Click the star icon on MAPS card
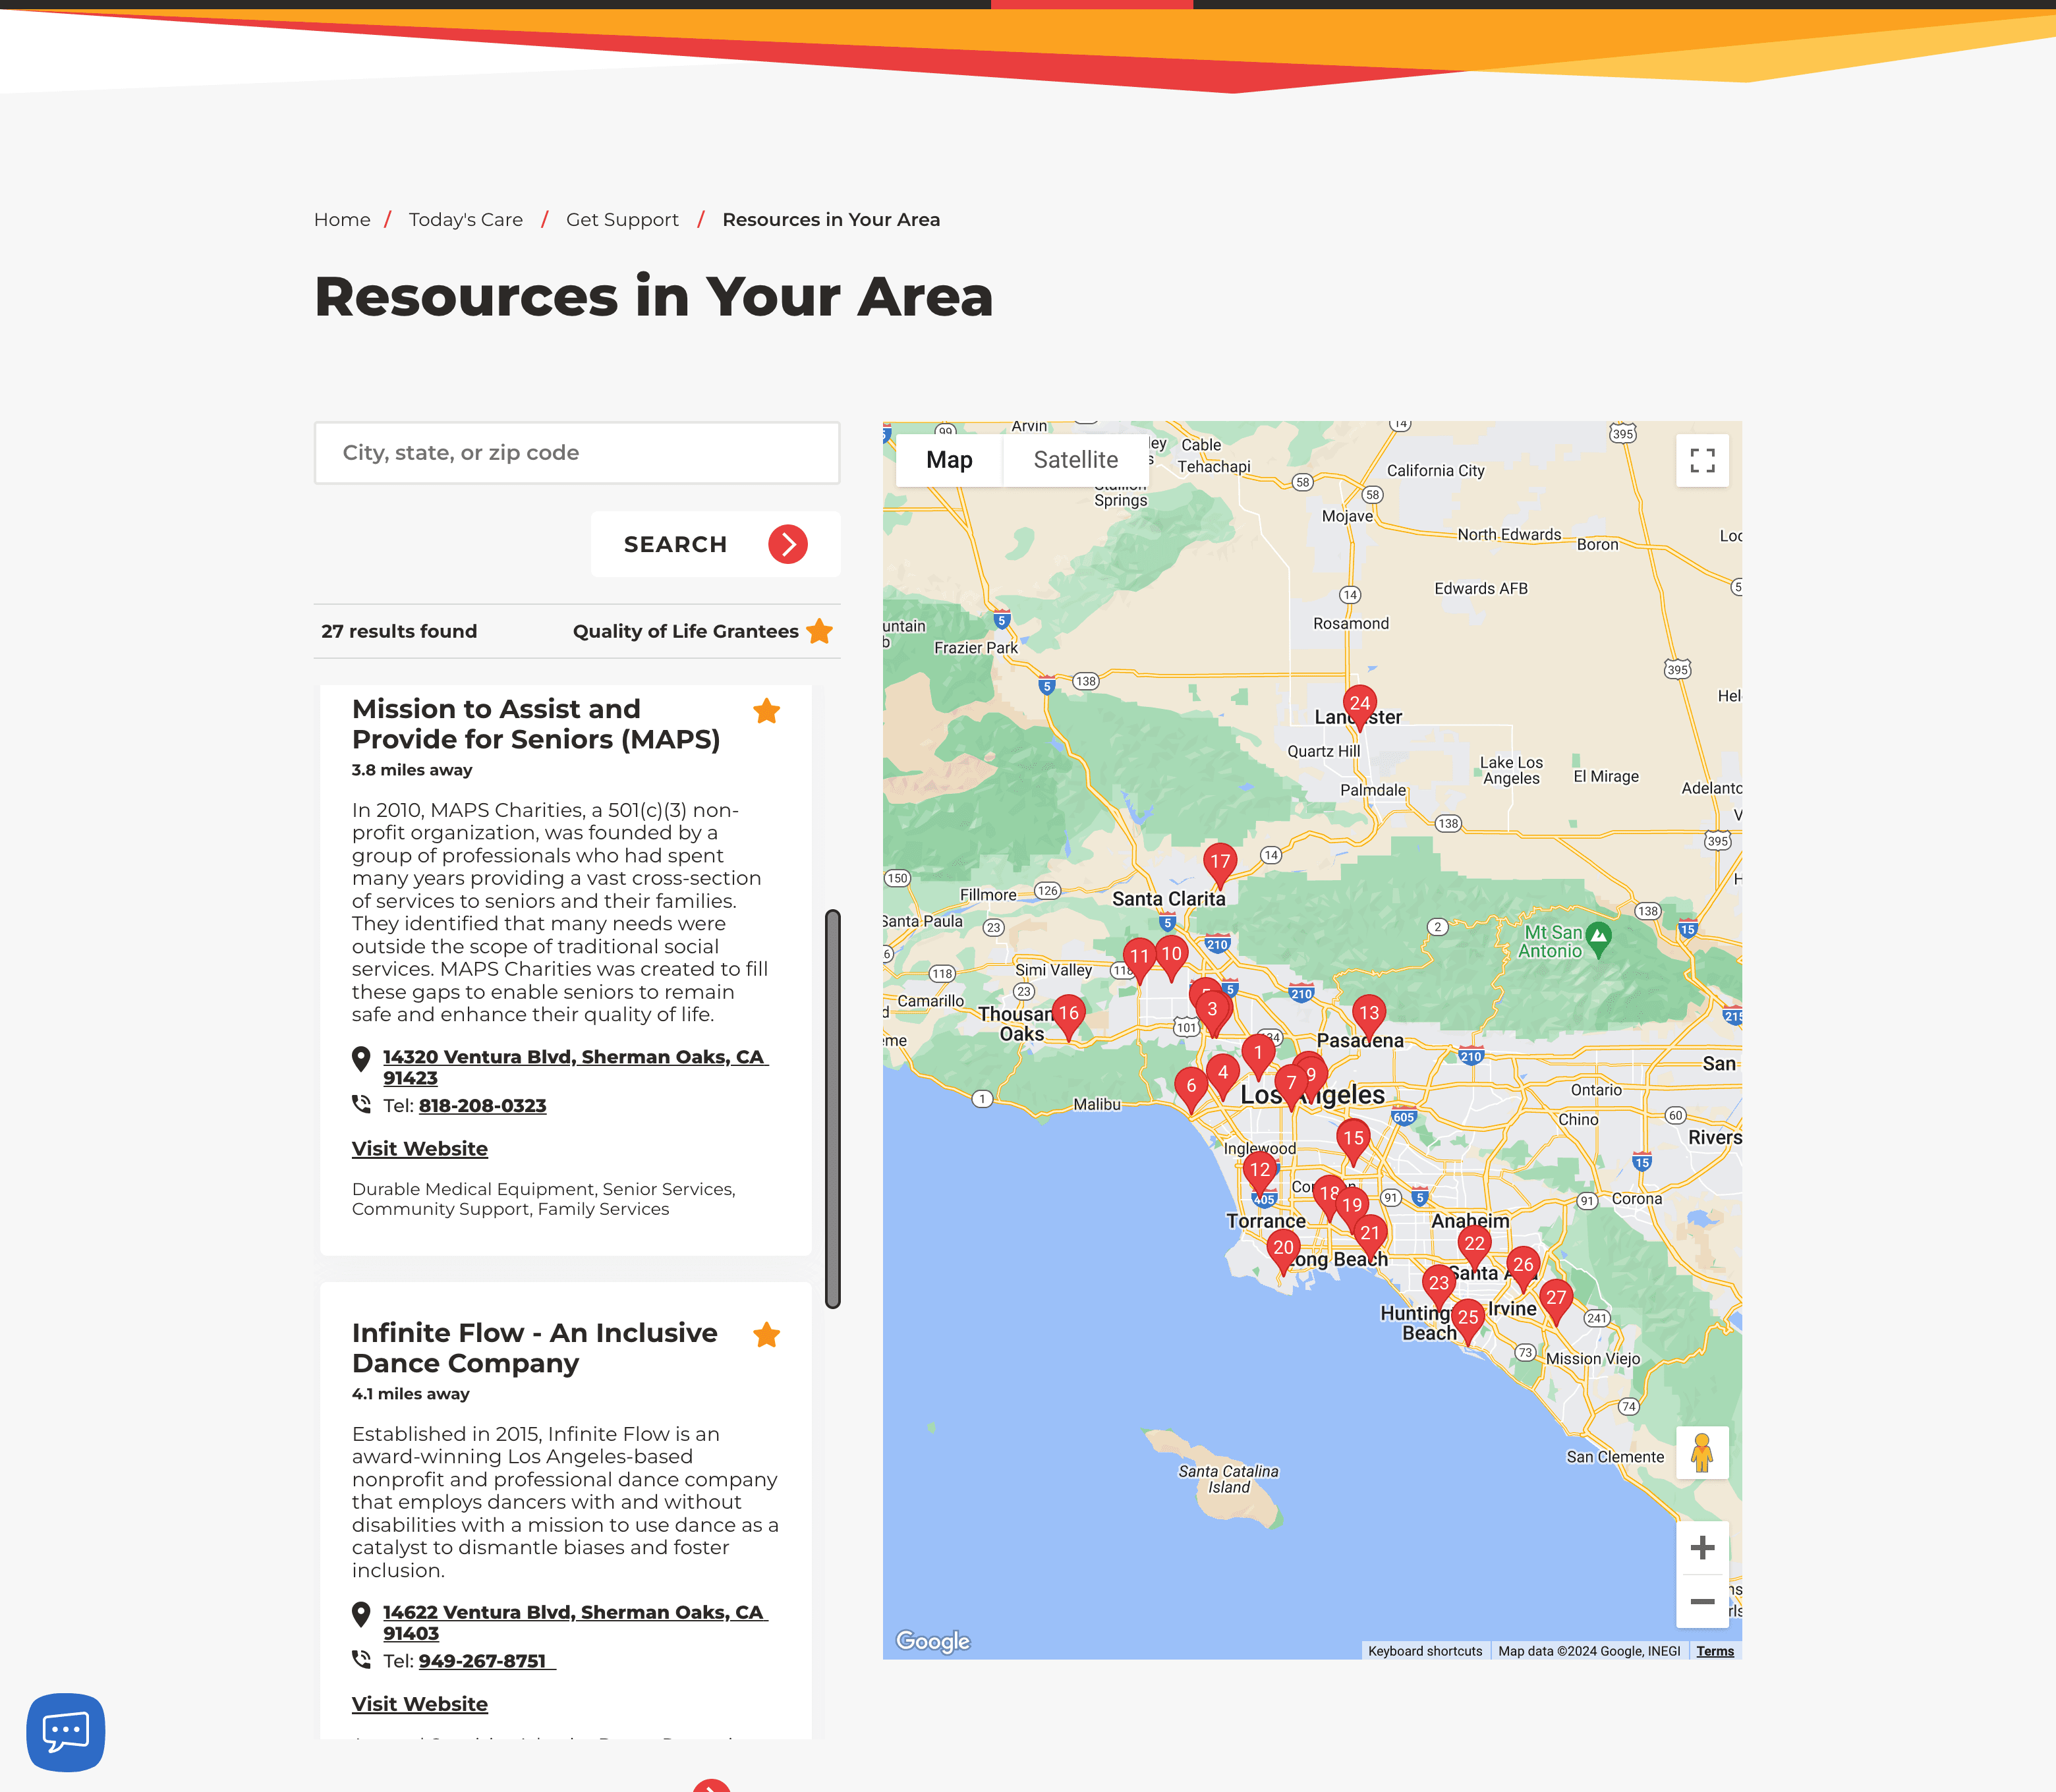Viewport: 2056px width, 1792px height. [767, 711]
